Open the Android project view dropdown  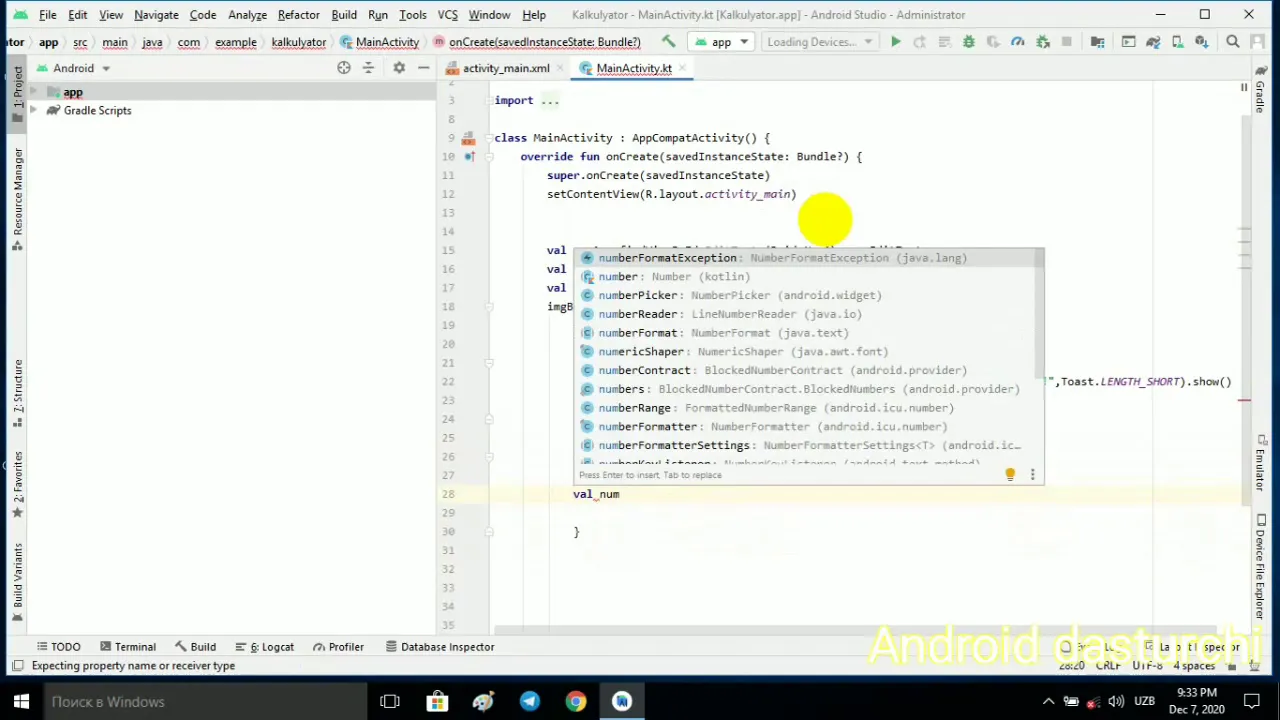(x=74, y=68)
